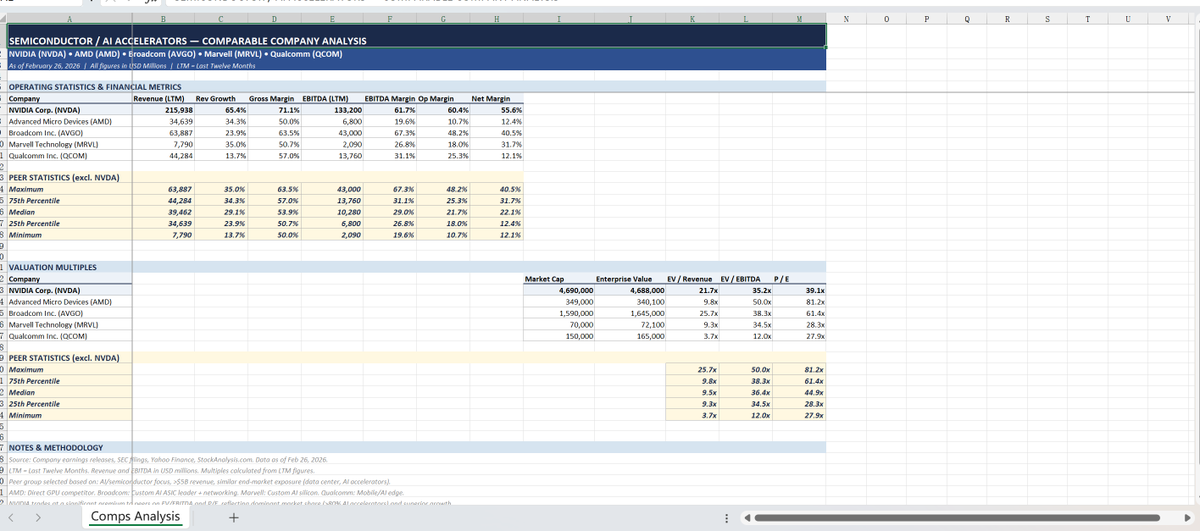Click NVIDIA rev growth cell '65.4%'
The height and width of the screenshot is (531, 1200).
(x=218, y=110)
